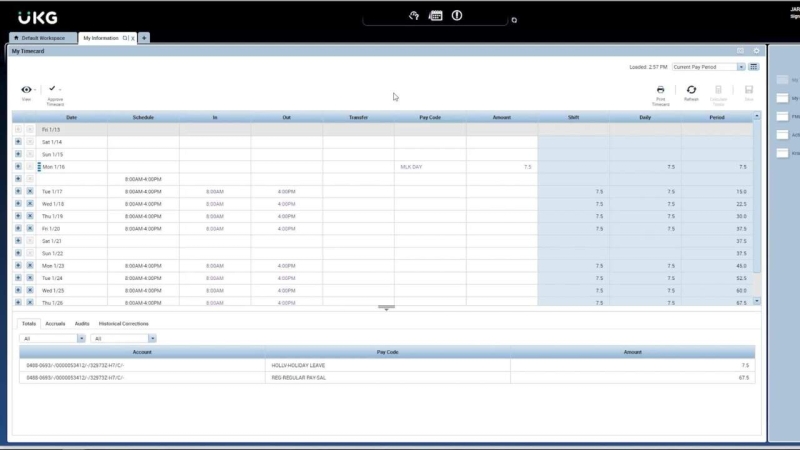Add a new workspace tab with plus button

click(144, 38)
